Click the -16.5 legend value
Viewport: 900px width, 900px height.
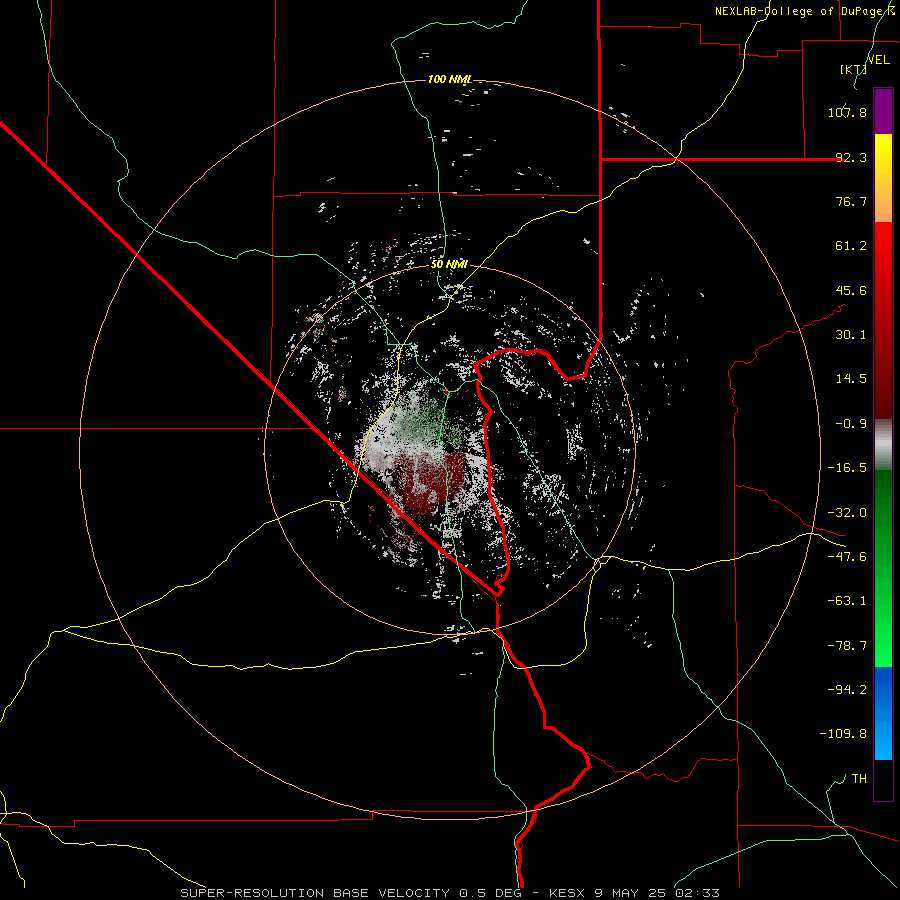pos(847,468)
